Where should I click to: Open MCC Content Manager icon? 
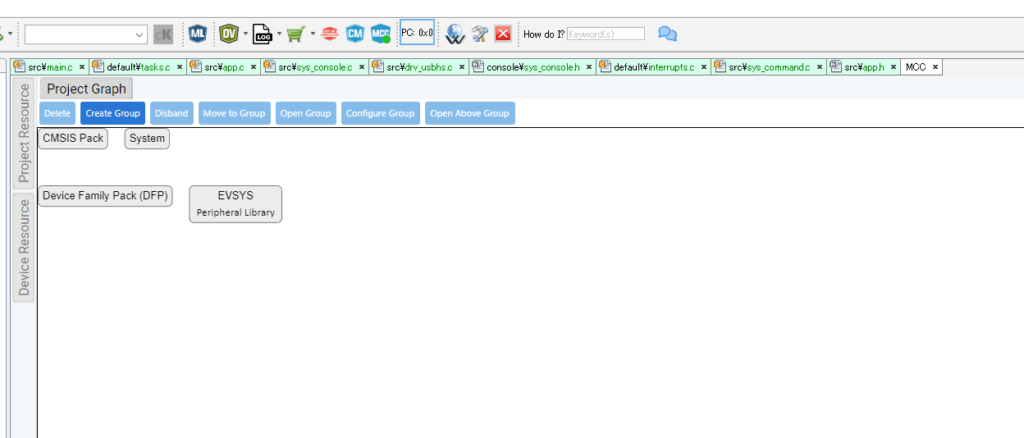[381, 34]
